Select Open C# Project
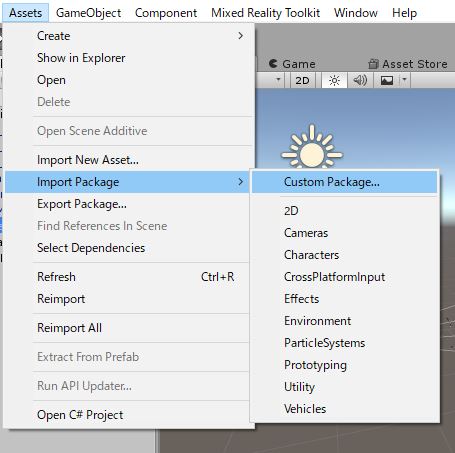 point(127,415)
